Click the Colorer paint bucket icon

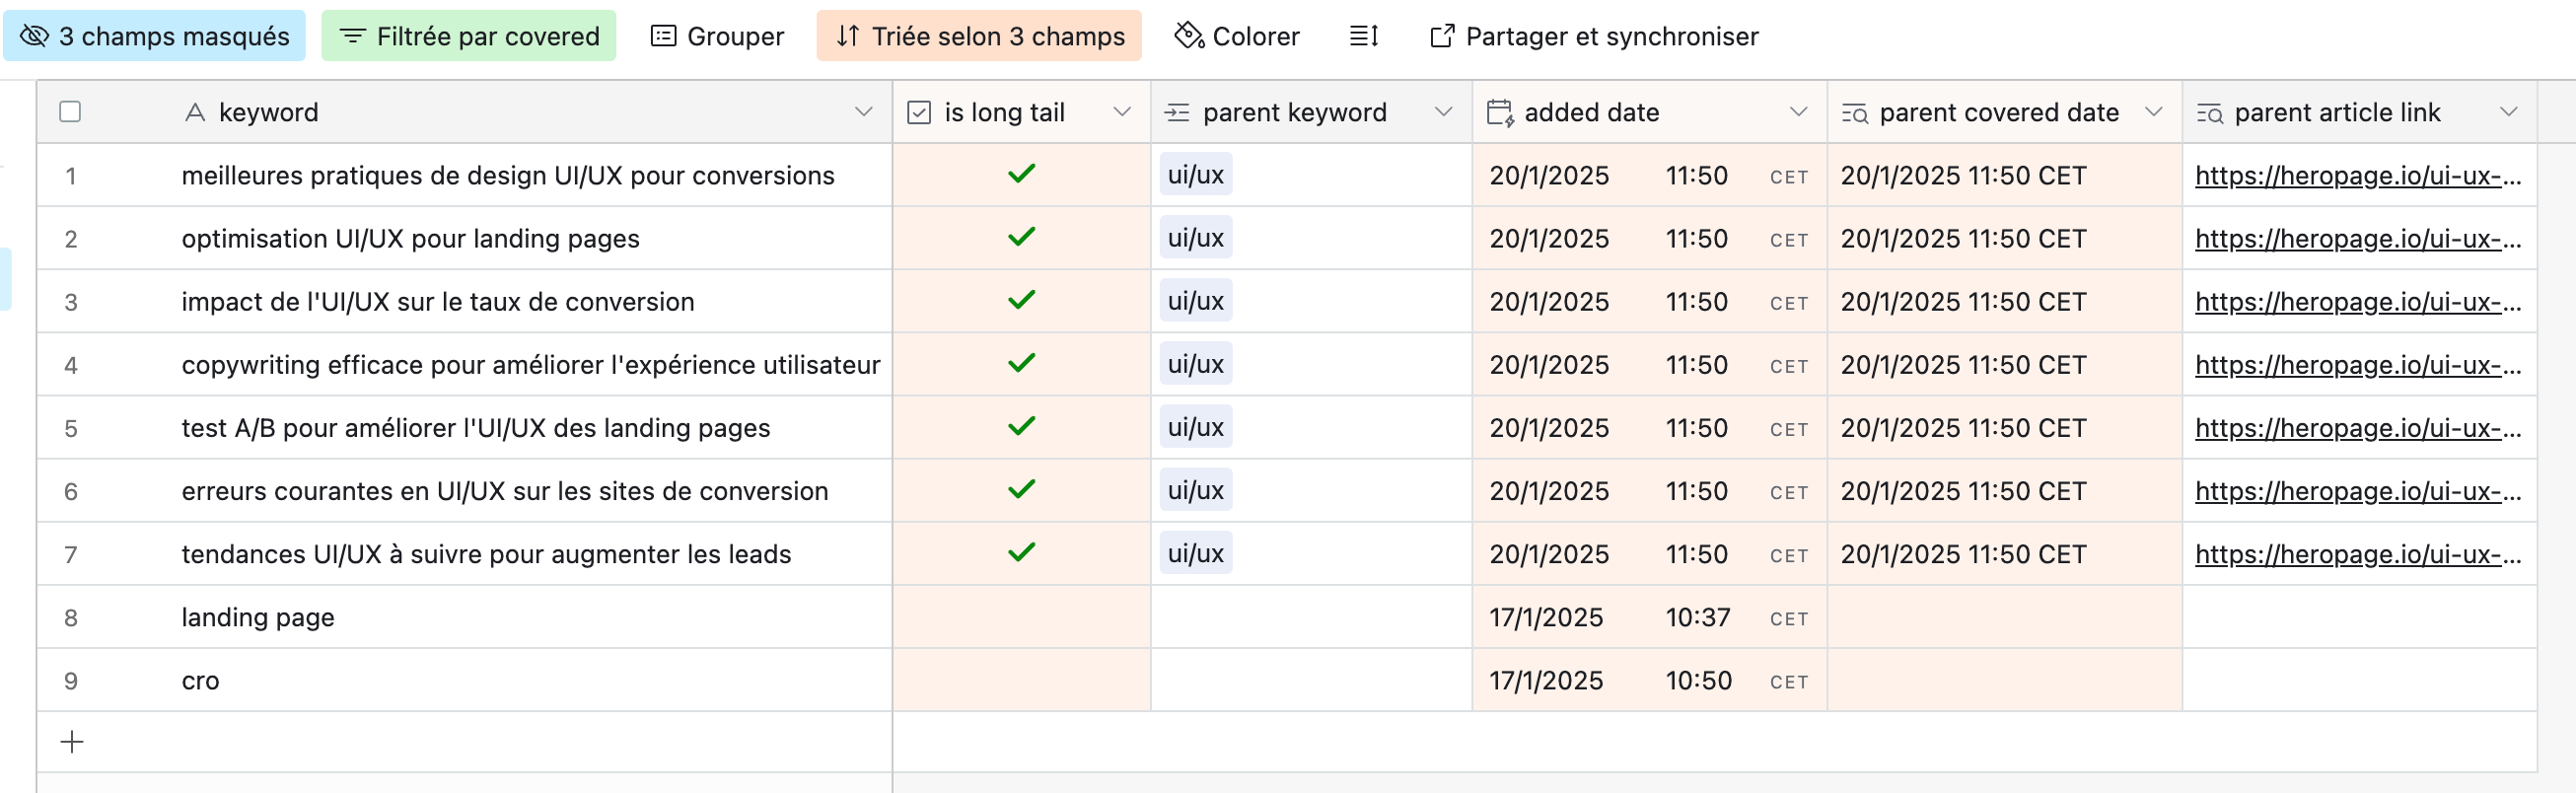point(1188,36)
